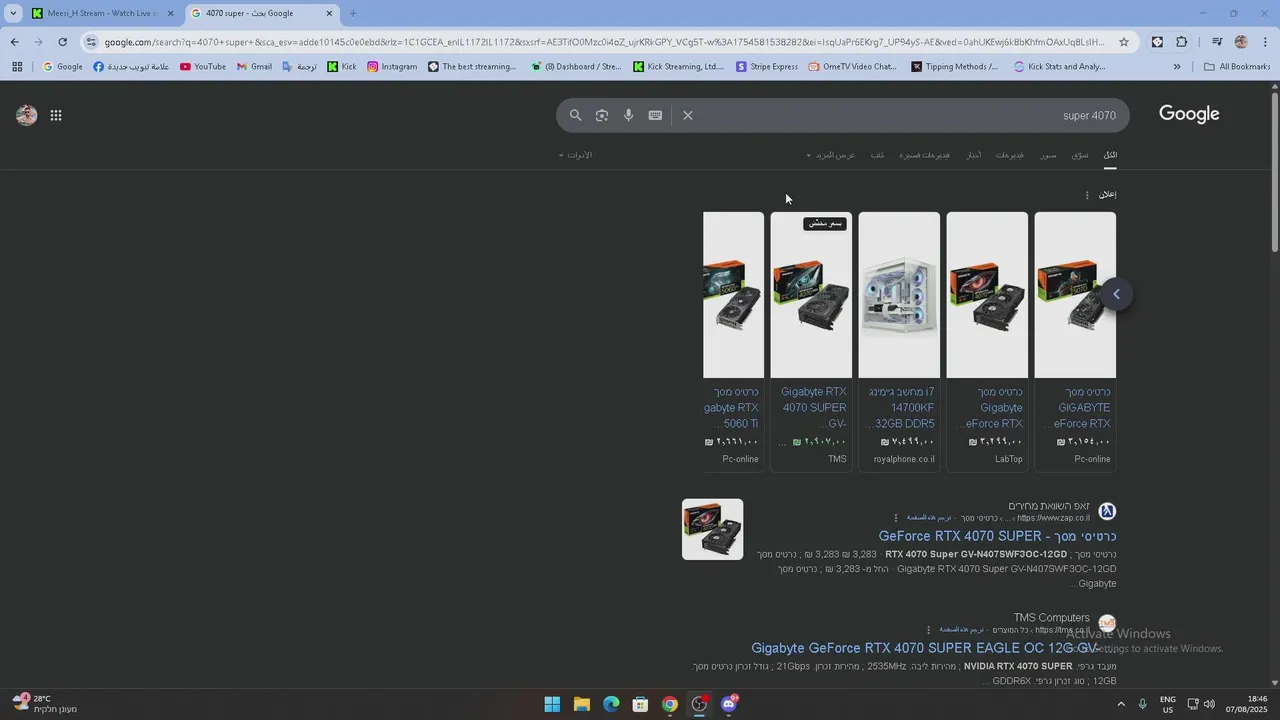Click translate-page link on zap.co.il result
This screenshot has height=720, width=1280.
tap(929, 518)
